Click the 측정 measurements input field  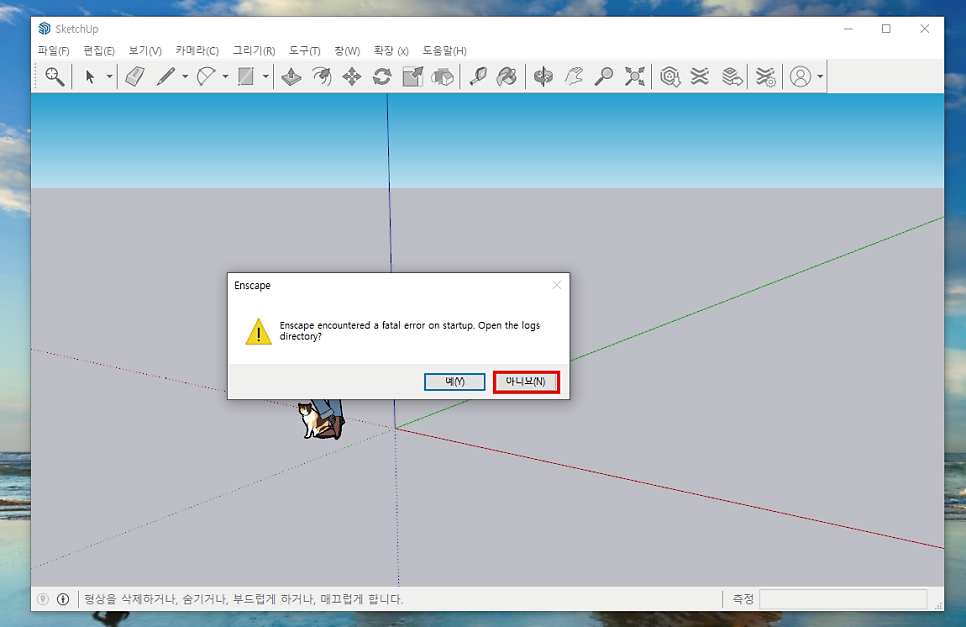point(843,599)
